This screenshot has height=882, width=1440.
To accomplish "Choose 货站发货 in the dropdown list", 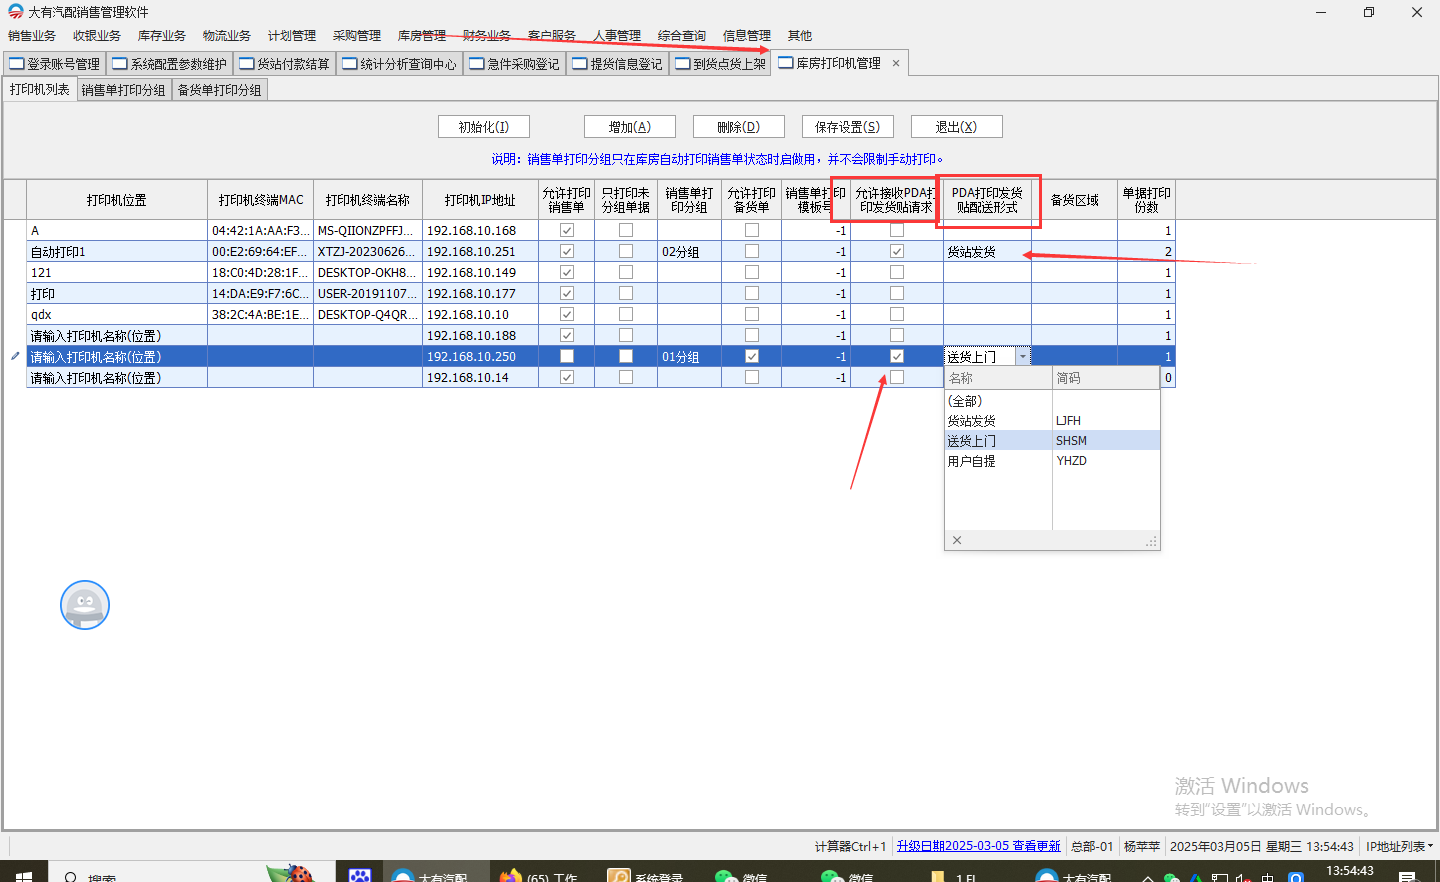I will click(x=1052, y=421).
